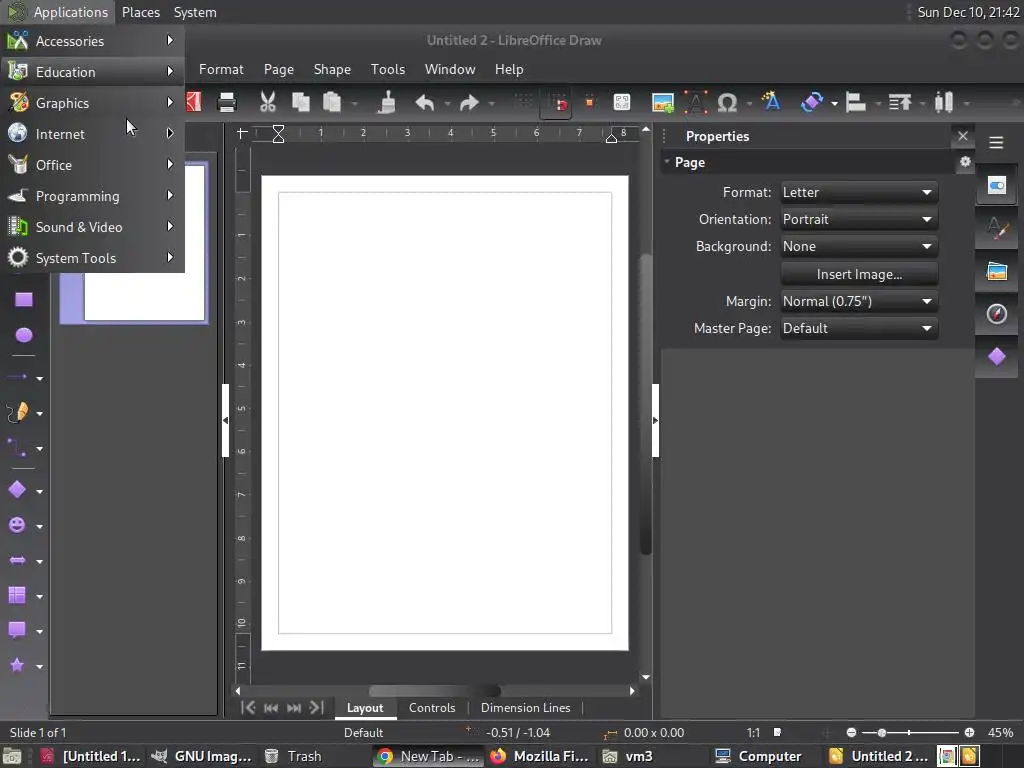1024x768 pixels.
Task: Select the Ellipse drawing tool
Action: [x=24, y=335]
